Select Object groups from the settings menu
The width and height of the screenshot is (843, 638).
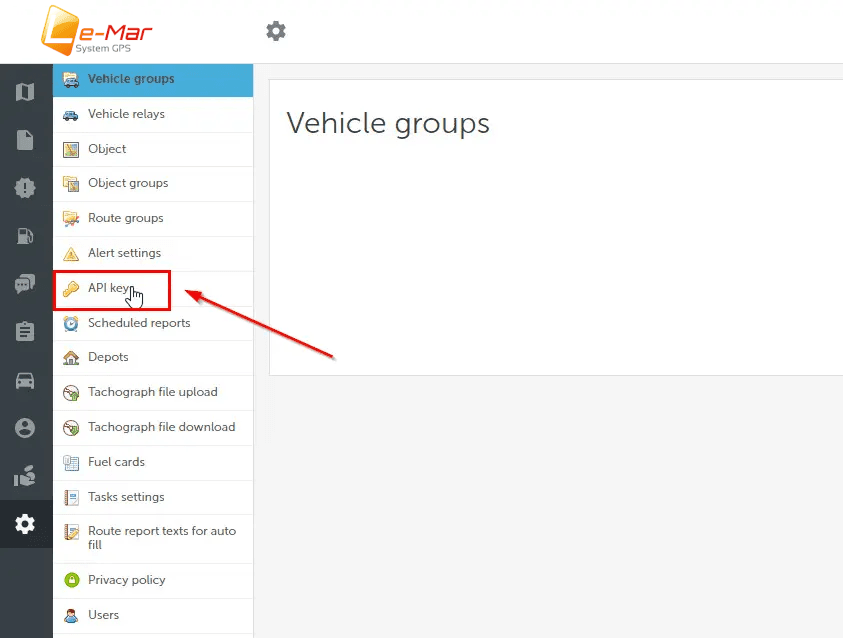click(128, 184)
